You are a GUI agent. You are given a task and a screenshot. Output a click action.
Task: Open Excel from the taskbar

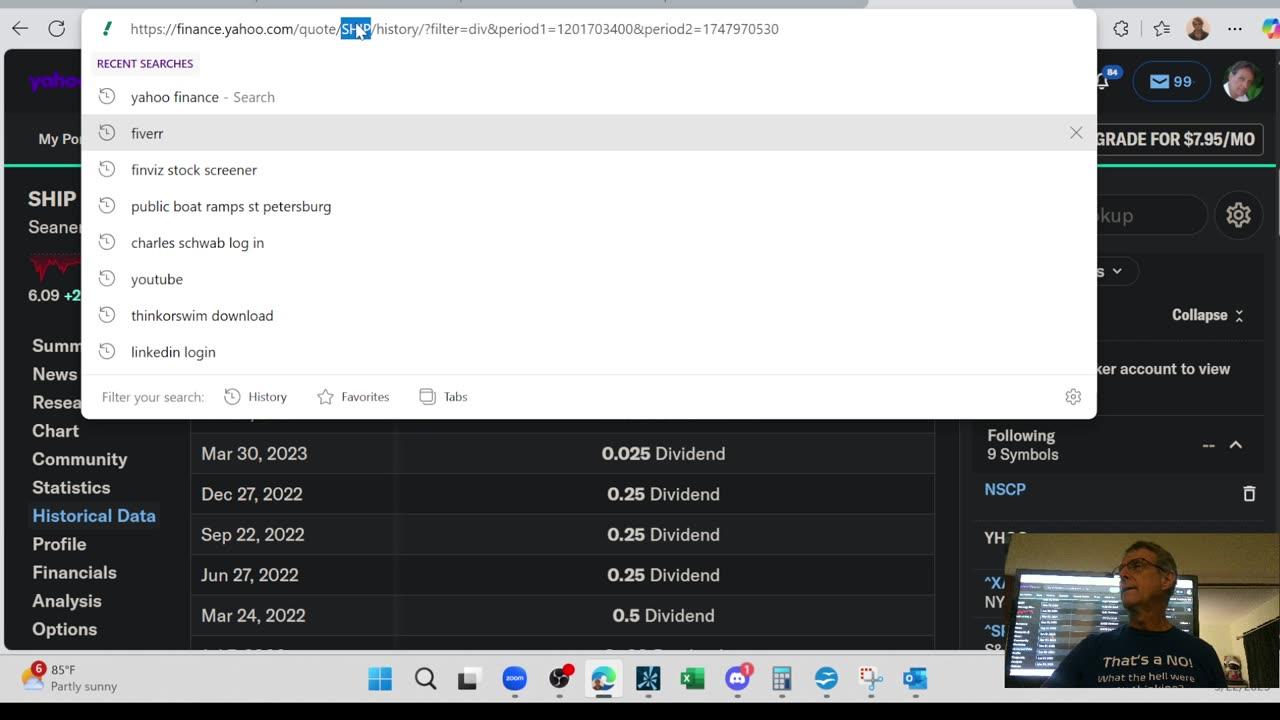coord(692,680)
